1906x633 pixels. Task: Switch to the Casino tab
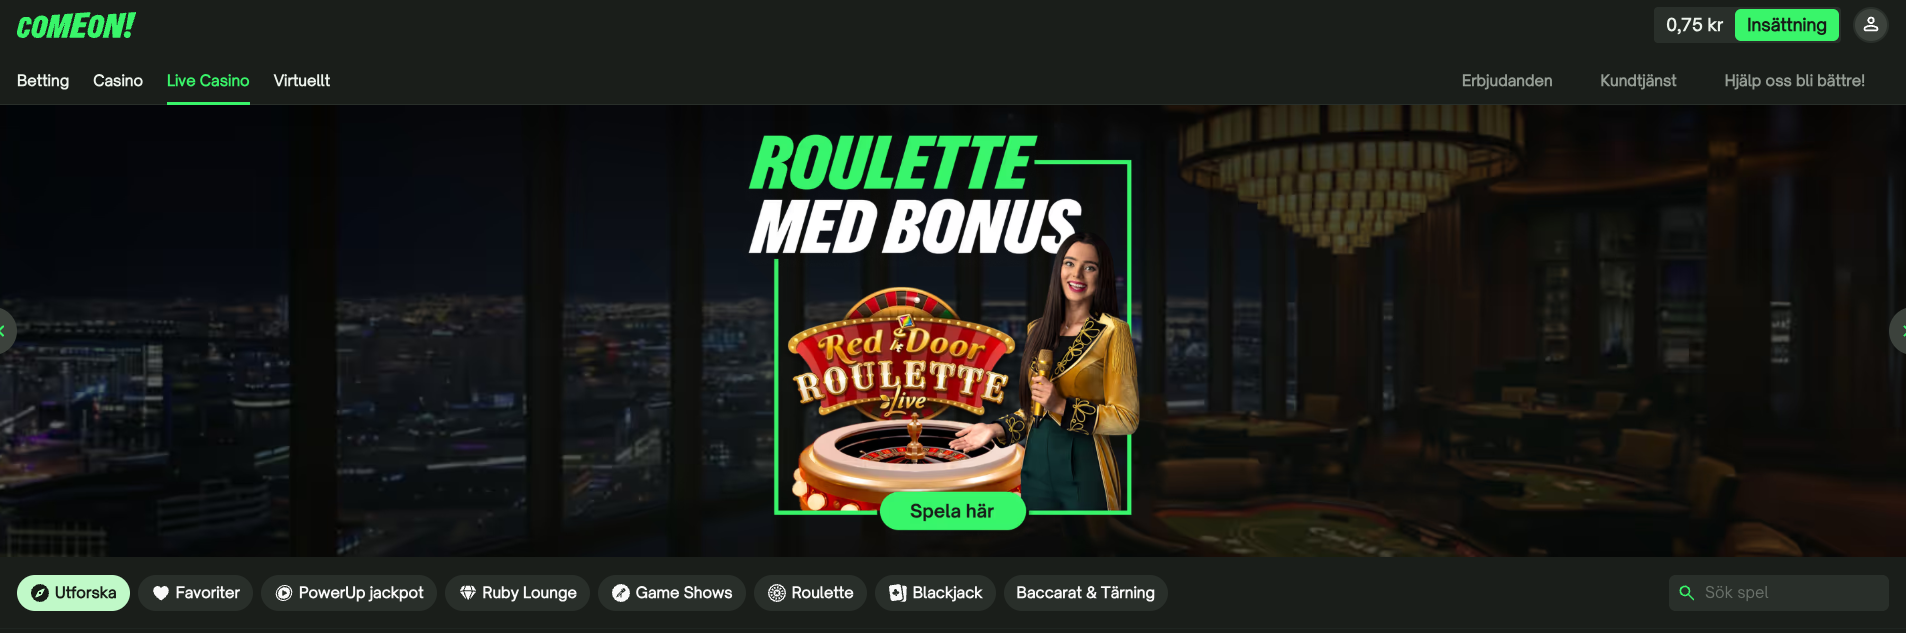click(x=118, y=81)
